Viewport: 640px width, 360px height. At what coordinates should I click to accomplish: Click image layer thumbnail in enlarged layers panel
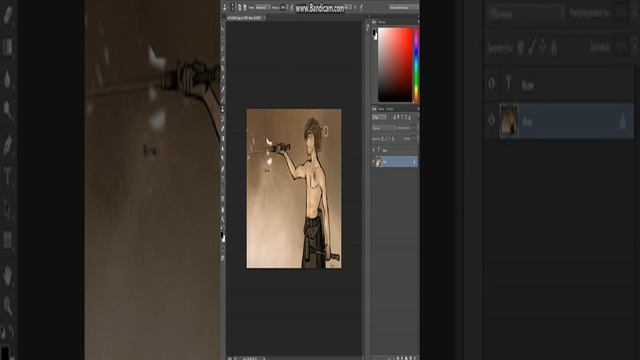click(509, 120)
